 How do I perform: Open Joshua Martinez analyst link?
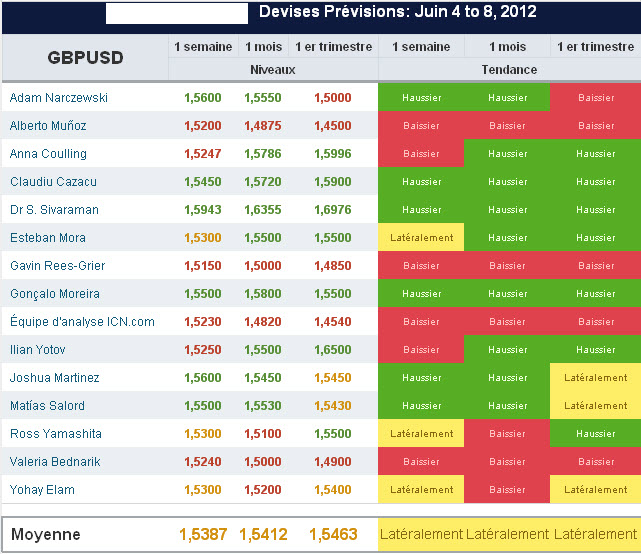pos(54,378)
